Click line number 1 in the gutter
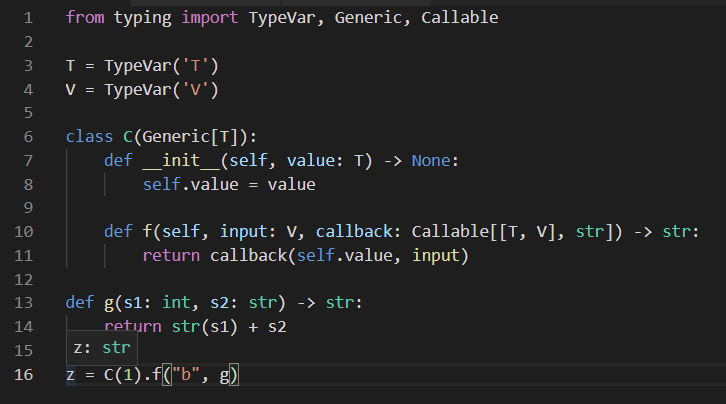Image resolution: width=726 pixels, height=404 pixels. pos(28,18)
